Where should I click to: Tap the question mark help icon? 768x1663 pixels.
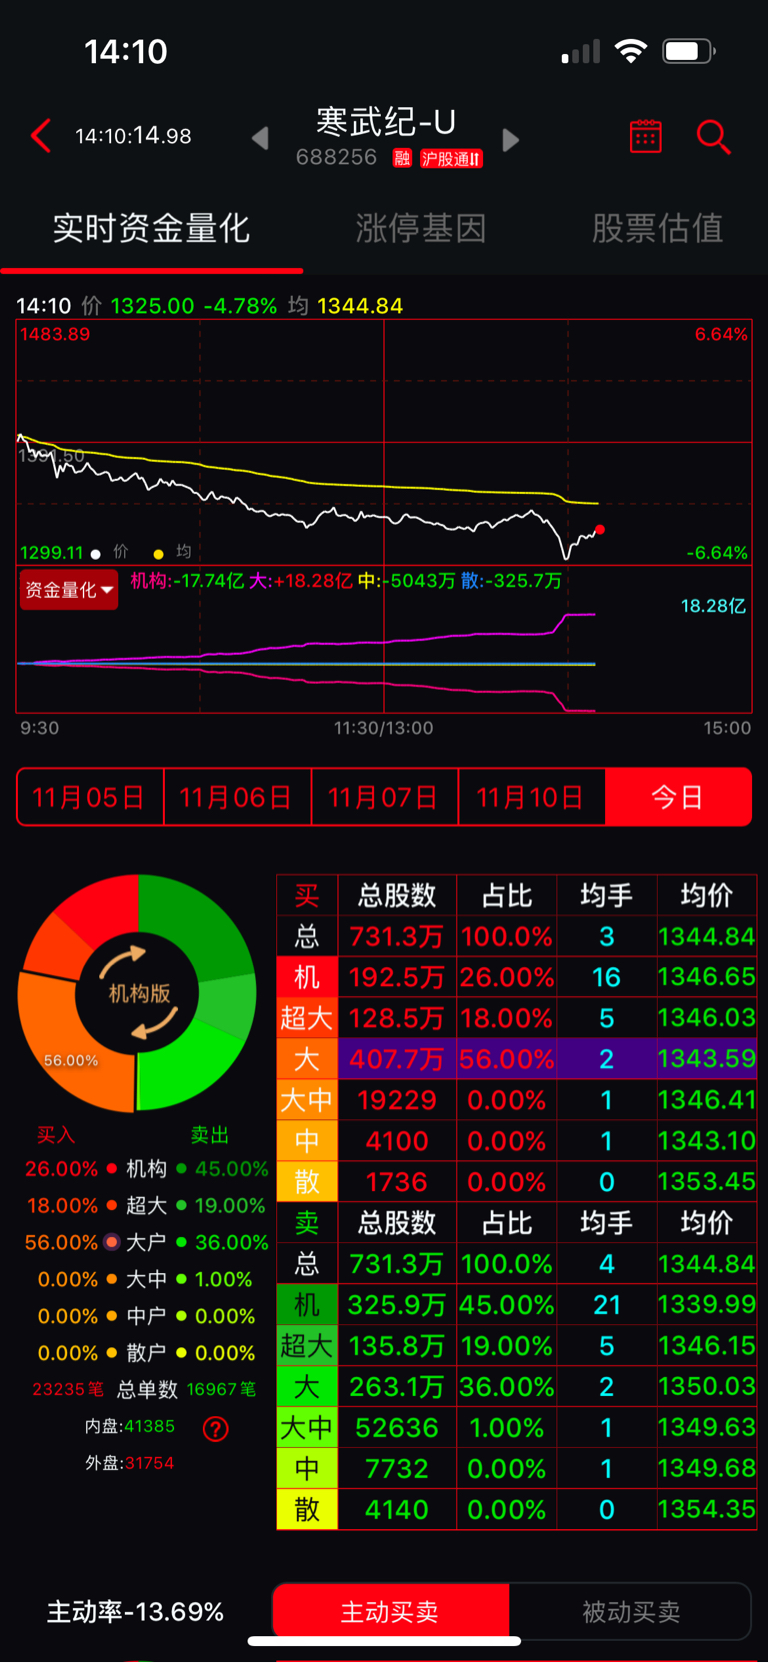coord(215,1429)
